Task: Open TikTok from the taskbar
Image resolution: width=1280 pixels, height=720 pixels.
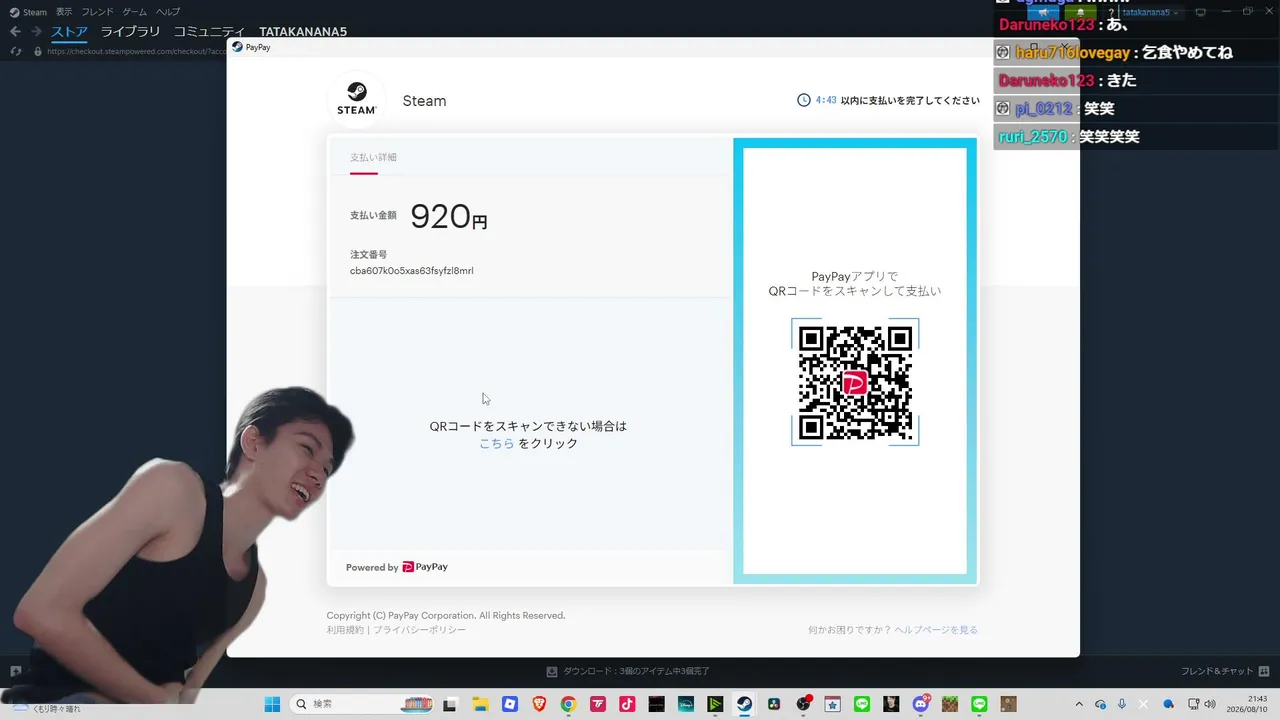Action: coord(627,704)
